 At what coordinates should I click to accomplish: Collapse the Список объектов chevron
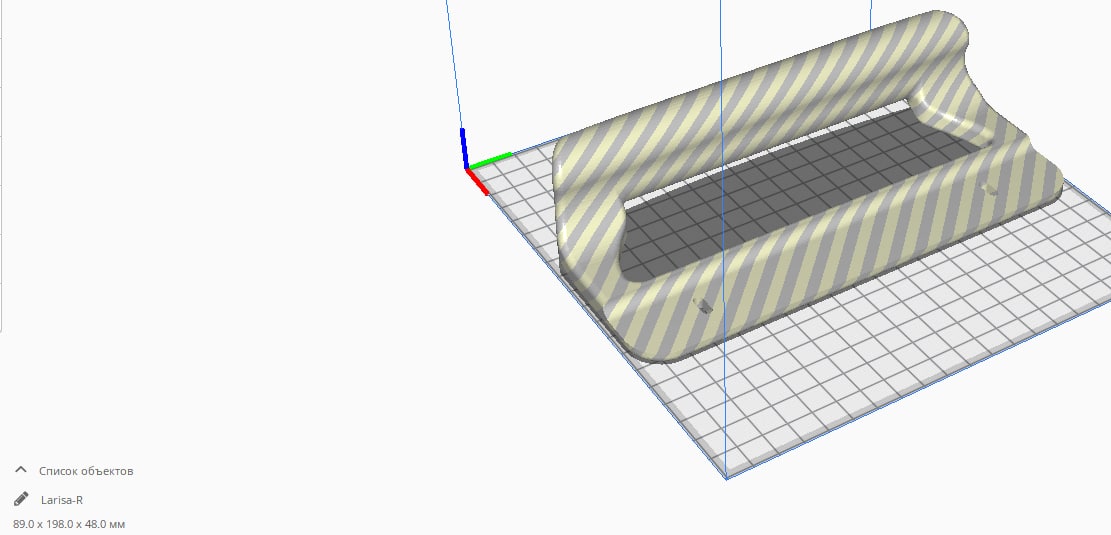(21, 471)
